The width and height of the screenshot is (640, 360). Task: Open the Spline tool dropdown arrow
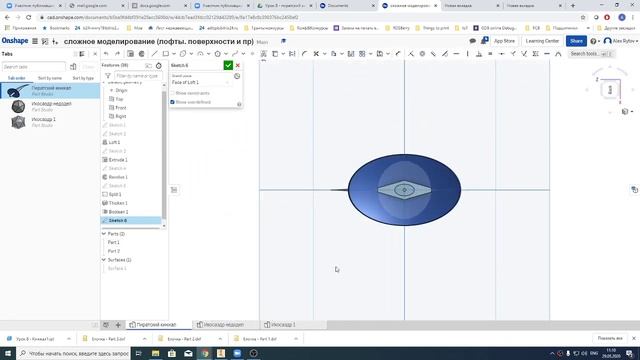pos(243,54)
